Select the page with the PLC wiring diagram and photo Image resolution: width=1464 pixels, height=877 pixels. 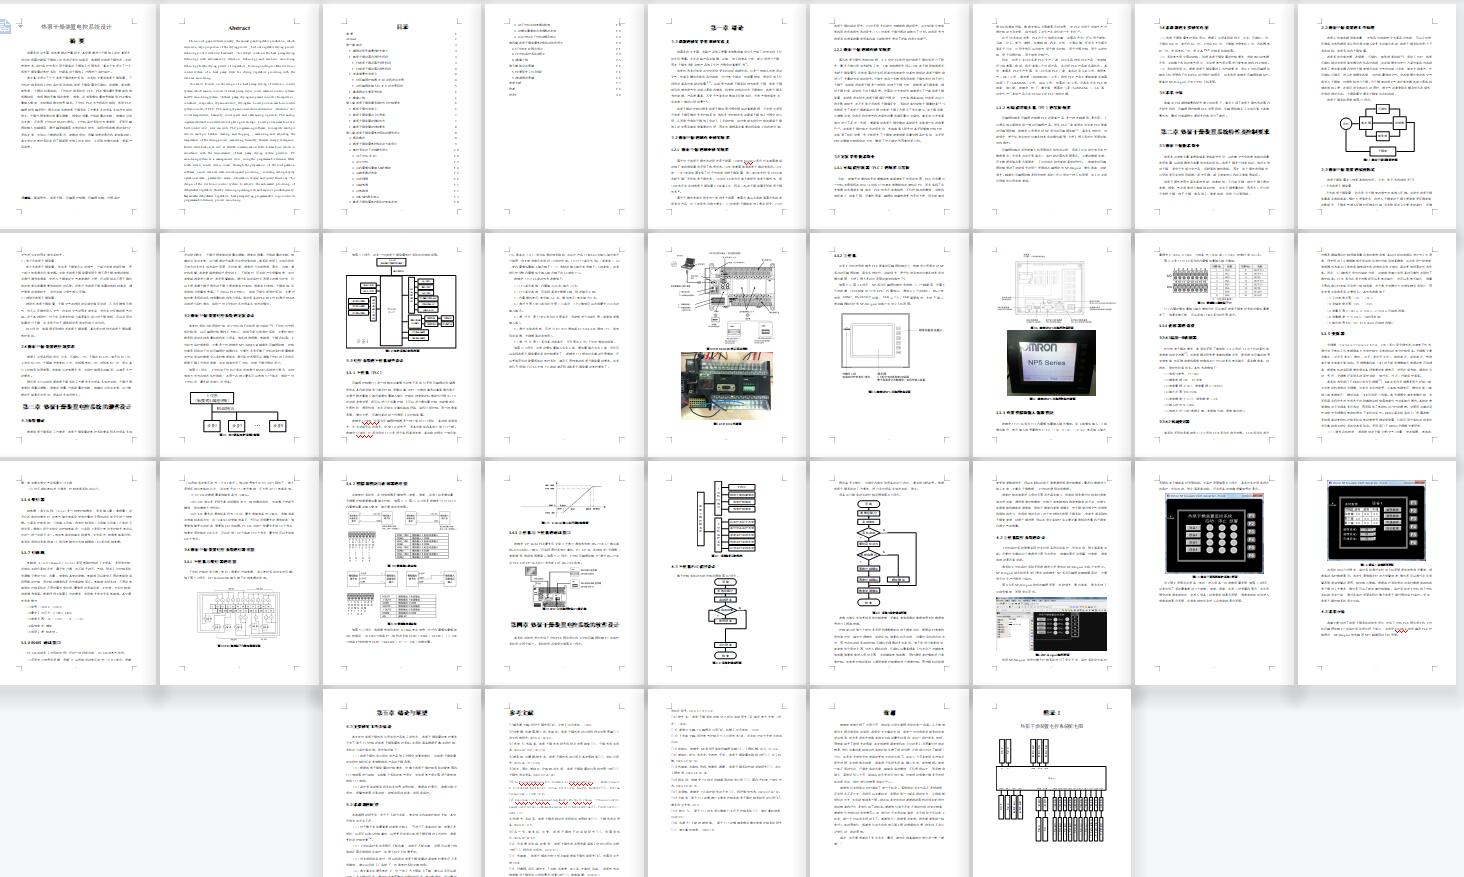coord(727,344)
